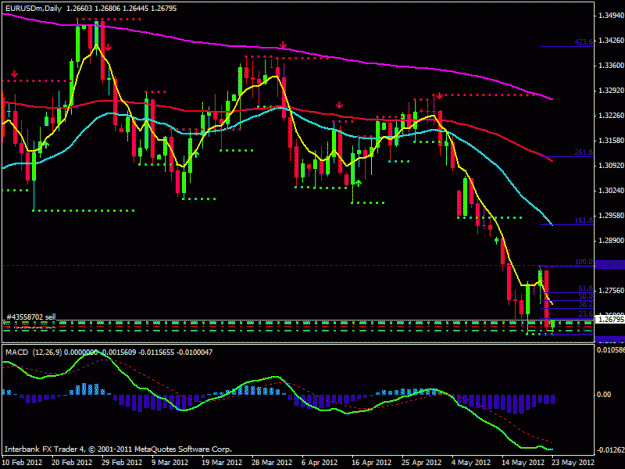Click the current price tag 1.26795
The height and width of the screenshot is (469, 625).
pos(610,319)
